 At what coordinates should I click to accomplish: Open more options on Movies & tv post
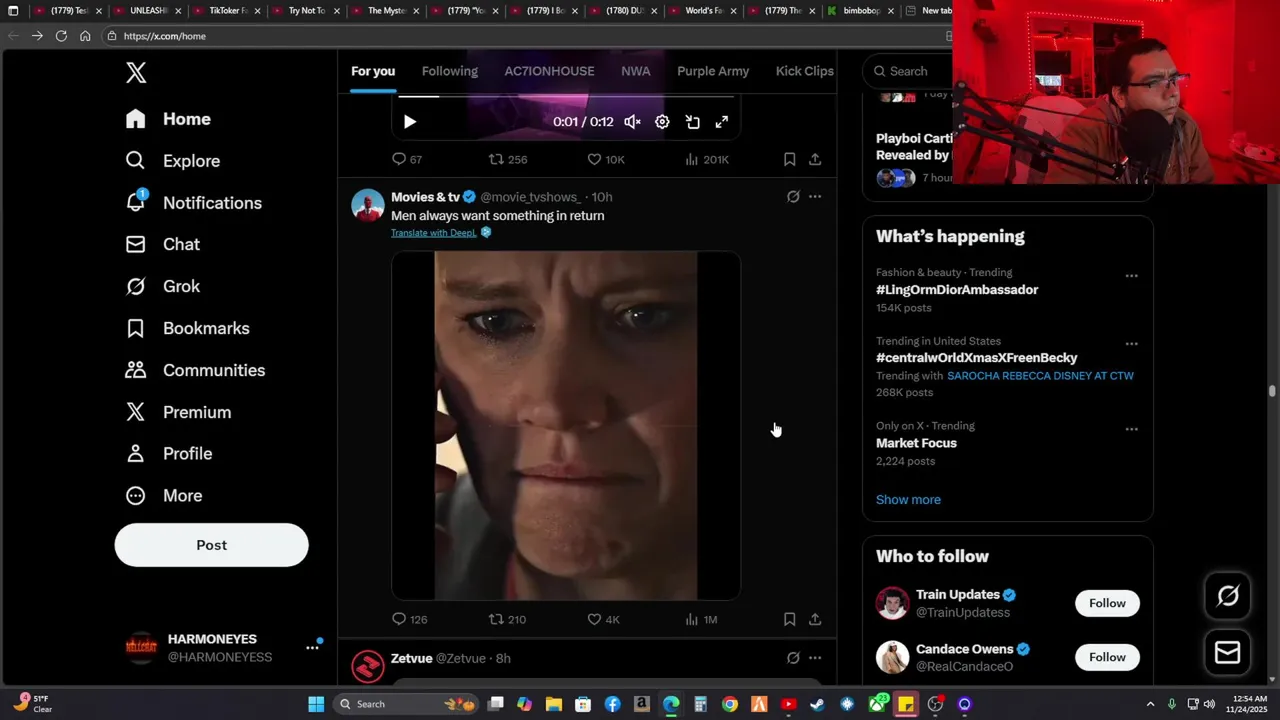pyautogui.click(x=815, y=197)
